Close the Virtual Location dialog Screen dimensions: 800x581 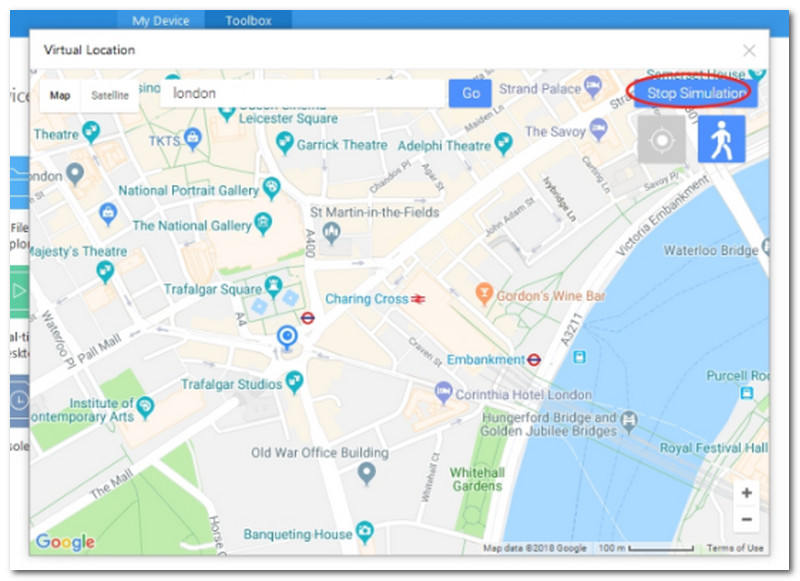pos(749,50)
